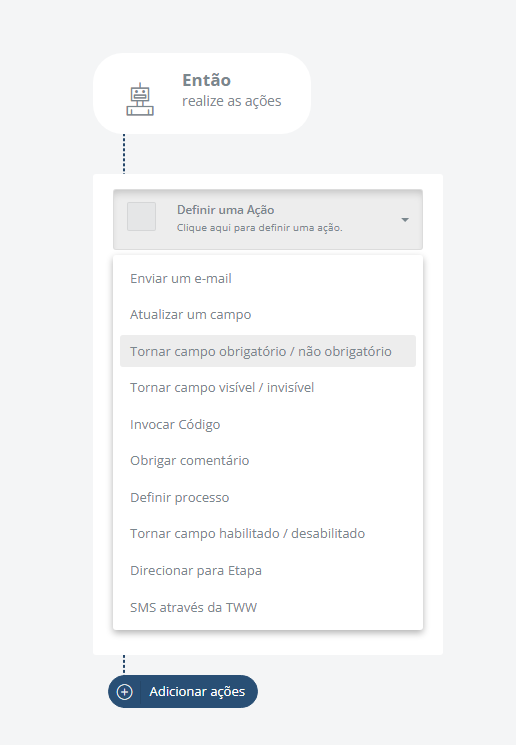Click the dotted connector below Então card

point(124,154)
